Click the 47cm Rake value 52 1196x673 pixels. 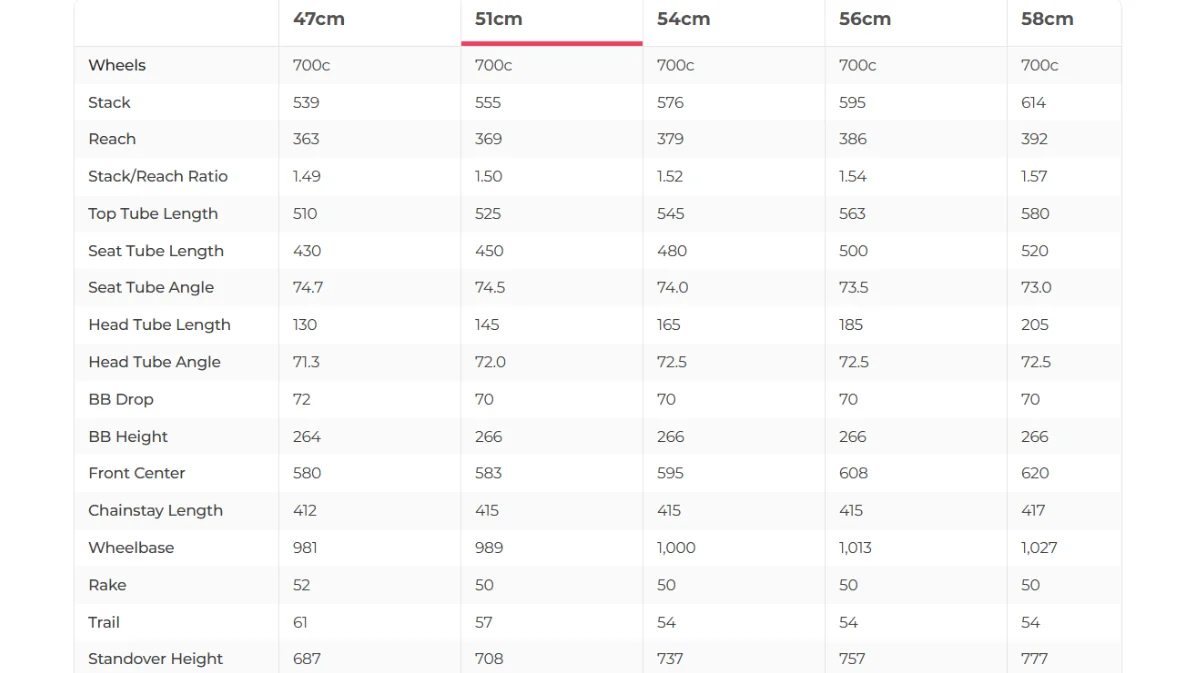tap(301, 585)
